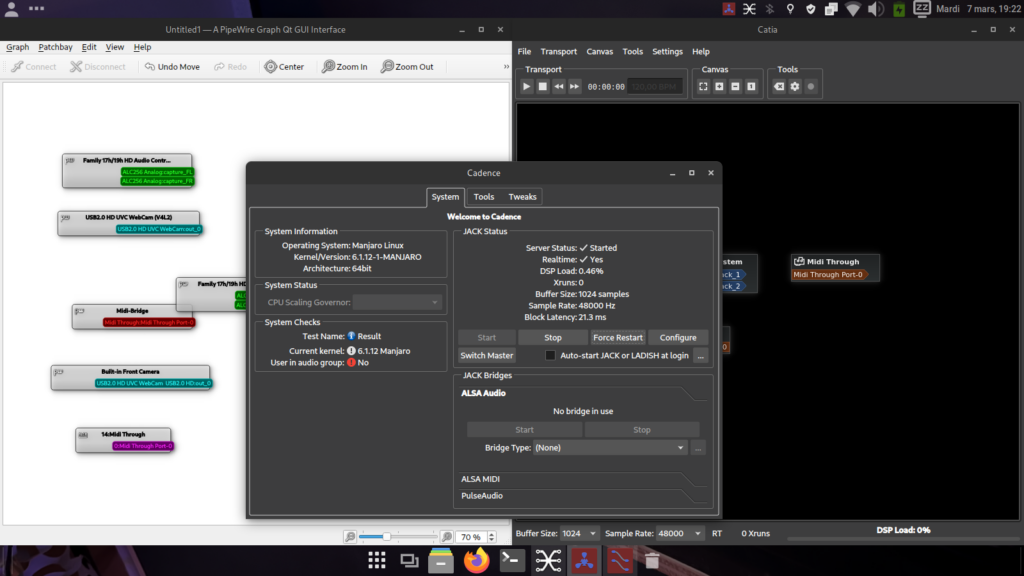Viewport: 1024px width, 576px height.
Task: Switch to Cadence Tools tab
Action: coord(484,197)
